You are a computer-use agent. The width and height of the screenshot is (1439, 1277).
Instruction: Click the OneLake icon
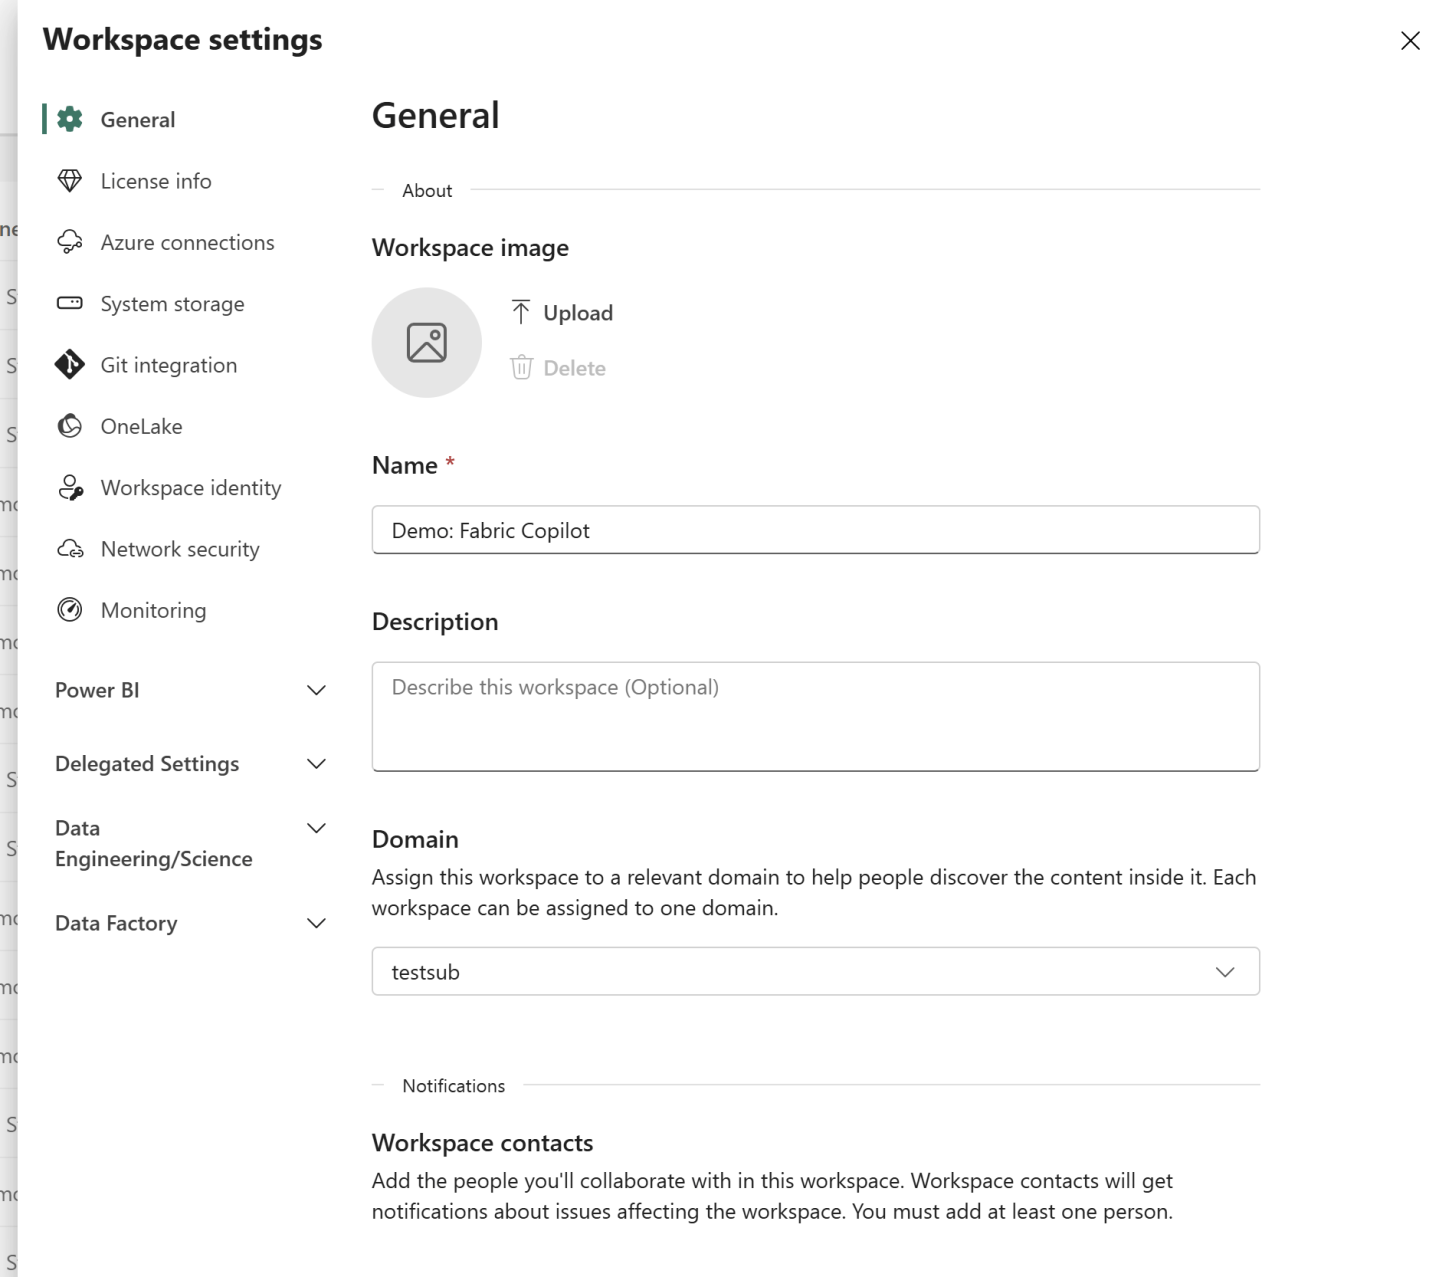tap(70, 426)
